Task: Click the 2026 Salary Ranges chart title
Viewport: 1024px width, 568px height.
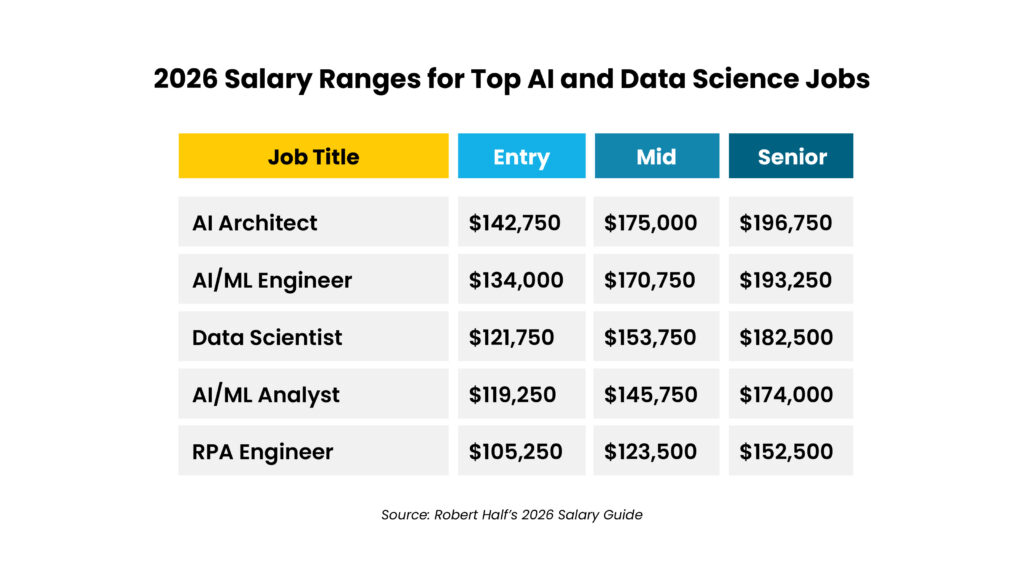Action: (x=512, y=79)
